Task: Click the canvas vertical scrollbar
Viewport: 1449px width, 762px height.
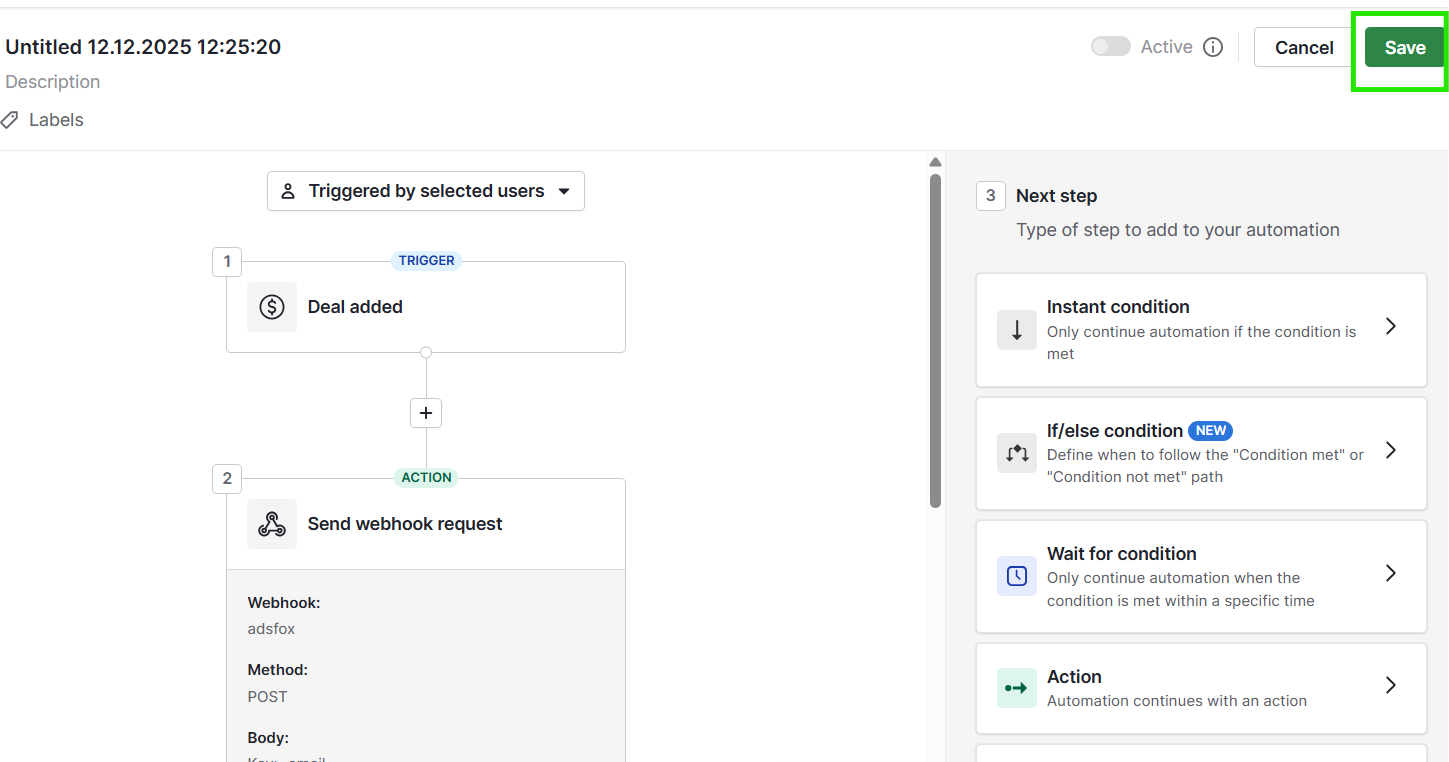Action: pyautogui.click(x=935, y=340)
